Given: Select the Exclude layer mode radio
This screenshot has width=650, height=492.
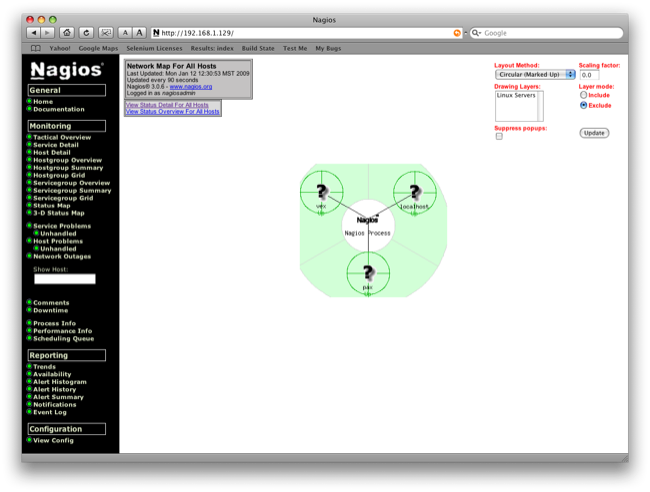Looking at the screenshot, I should click(583, 105).
